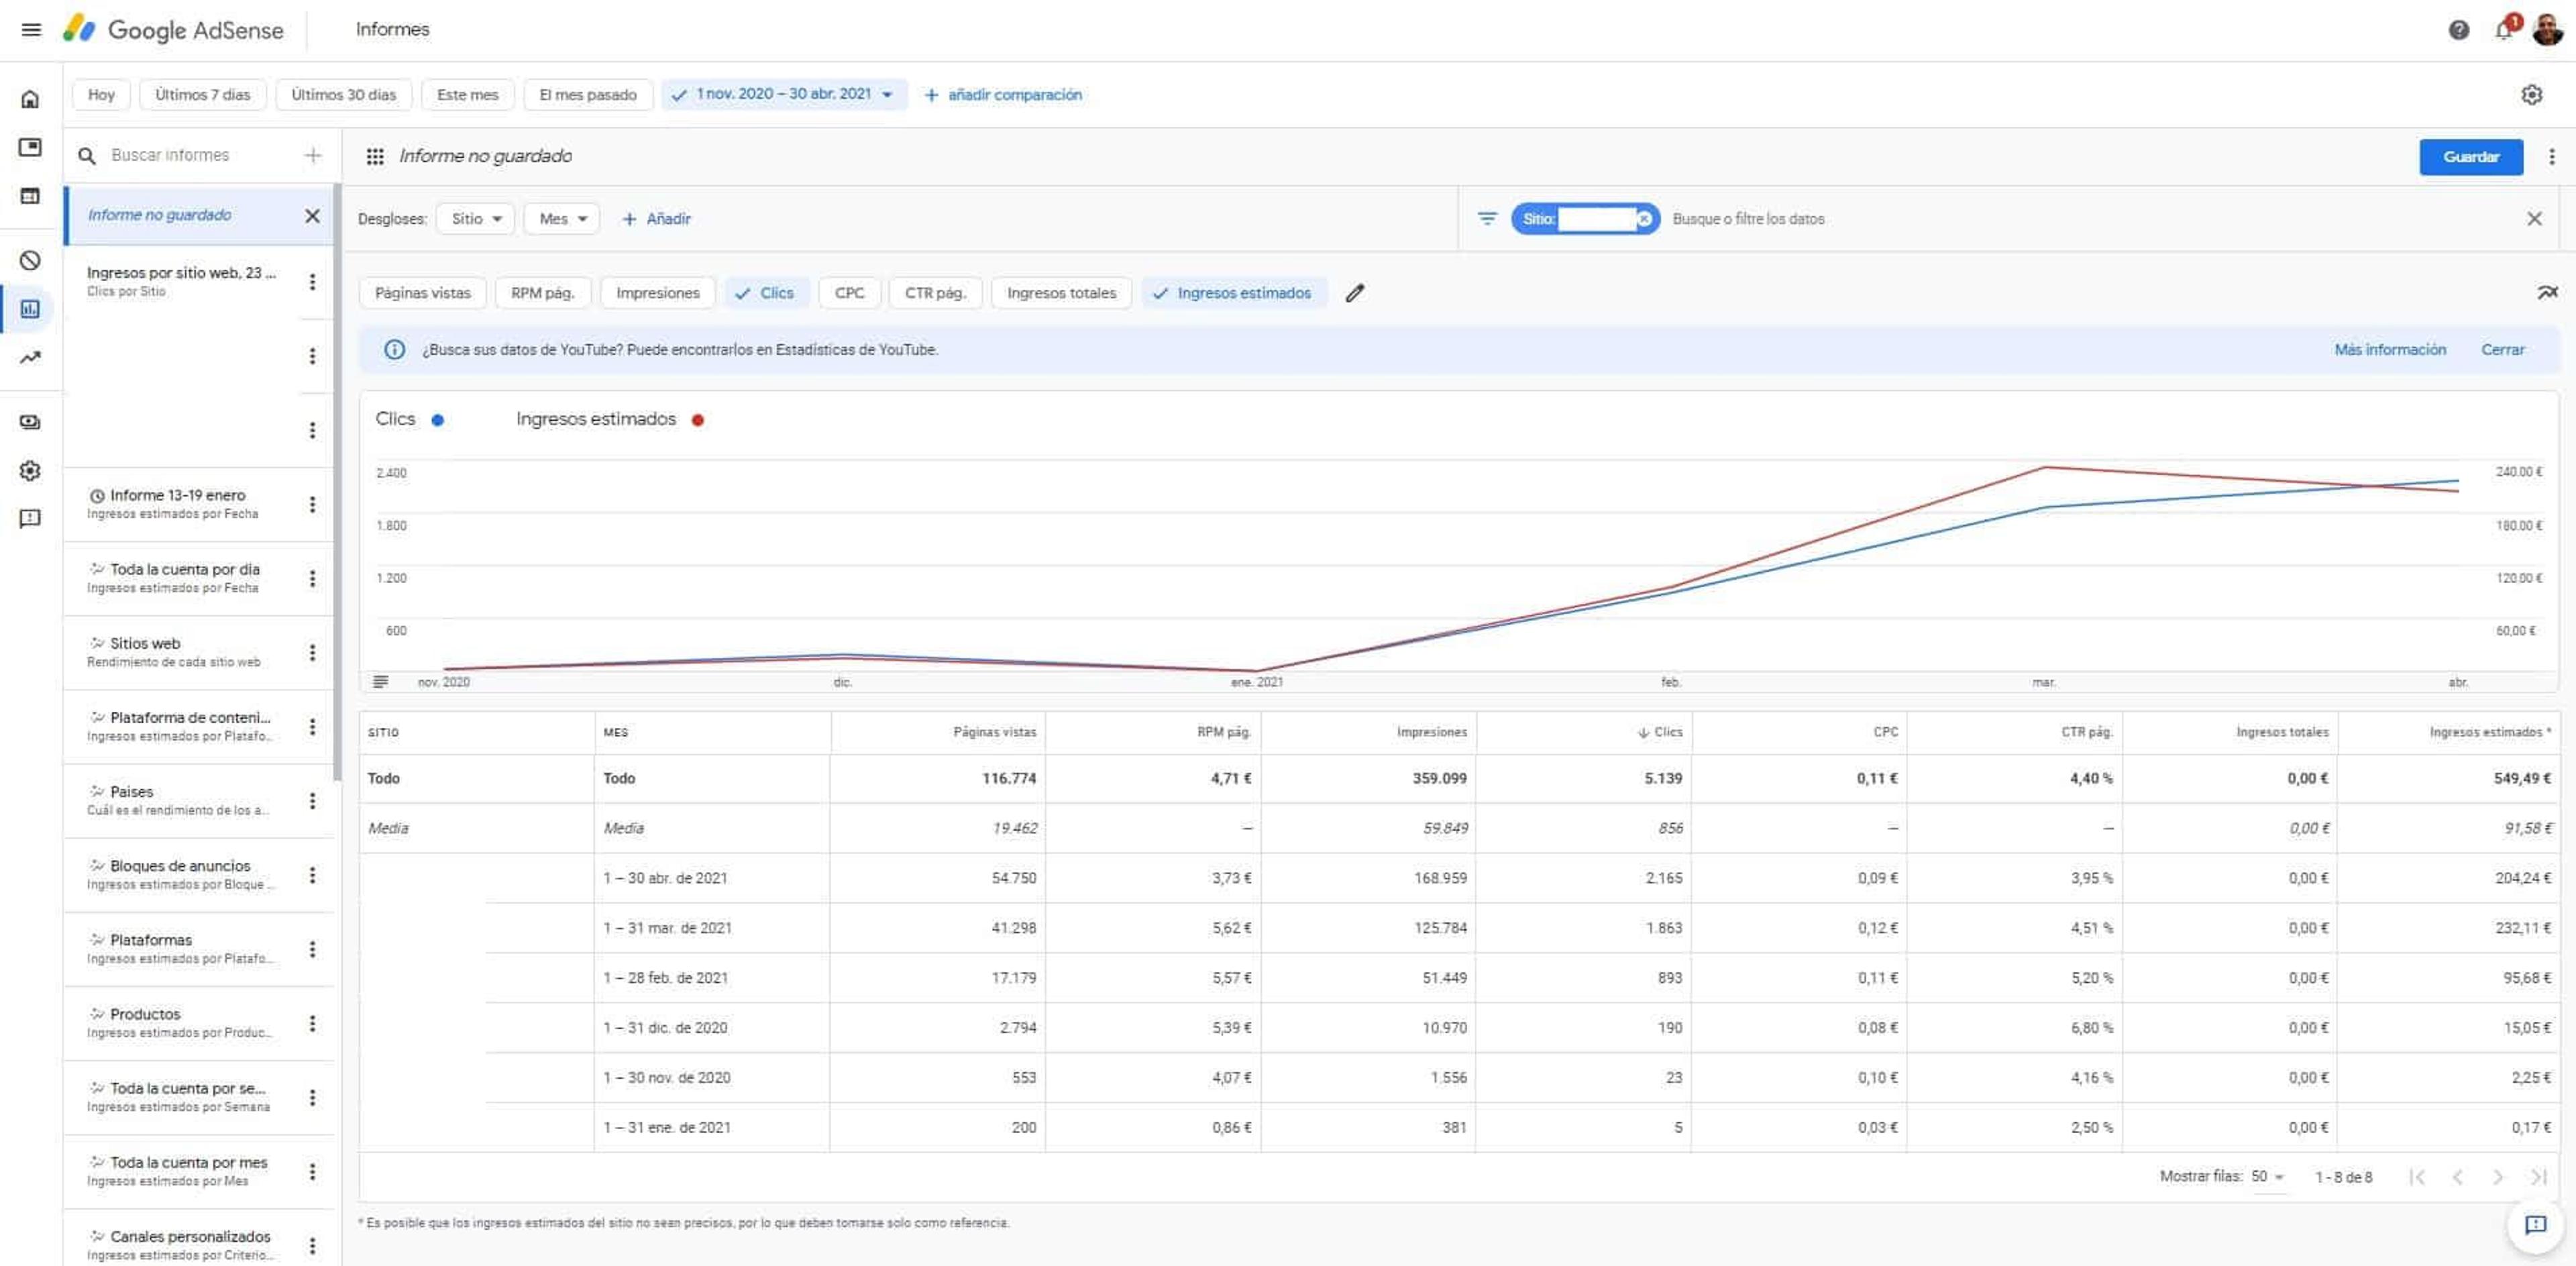This screenshot has height=1266, width=2576.
Task: Enable CPC metric chip
Action: point(849,293)
